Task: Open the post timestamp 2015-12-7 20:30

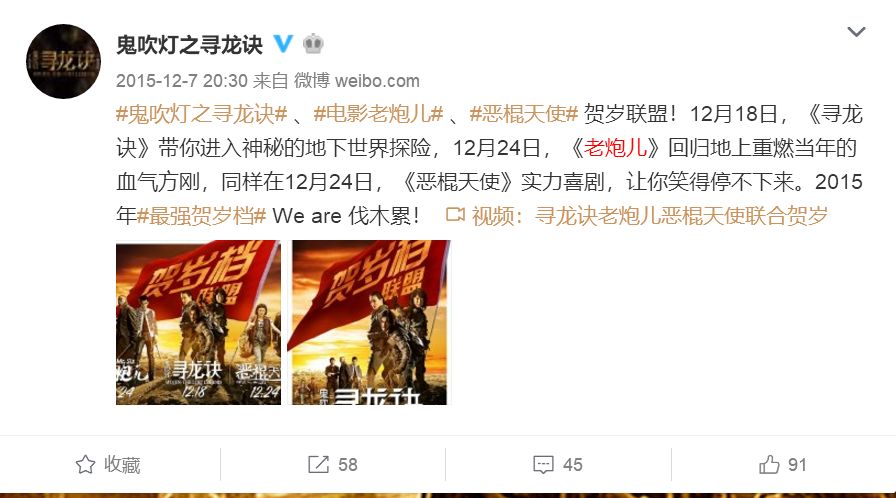Action: coord(182,81)
